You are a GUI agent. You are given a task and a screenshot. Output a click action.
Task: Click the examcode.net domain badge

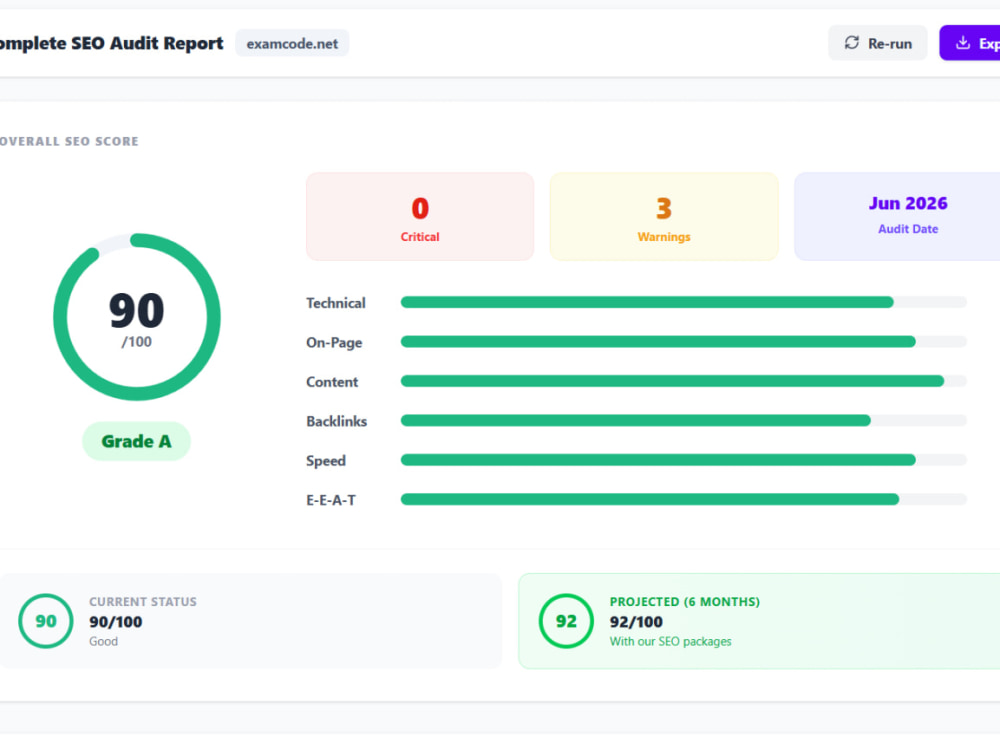point(292,43)
